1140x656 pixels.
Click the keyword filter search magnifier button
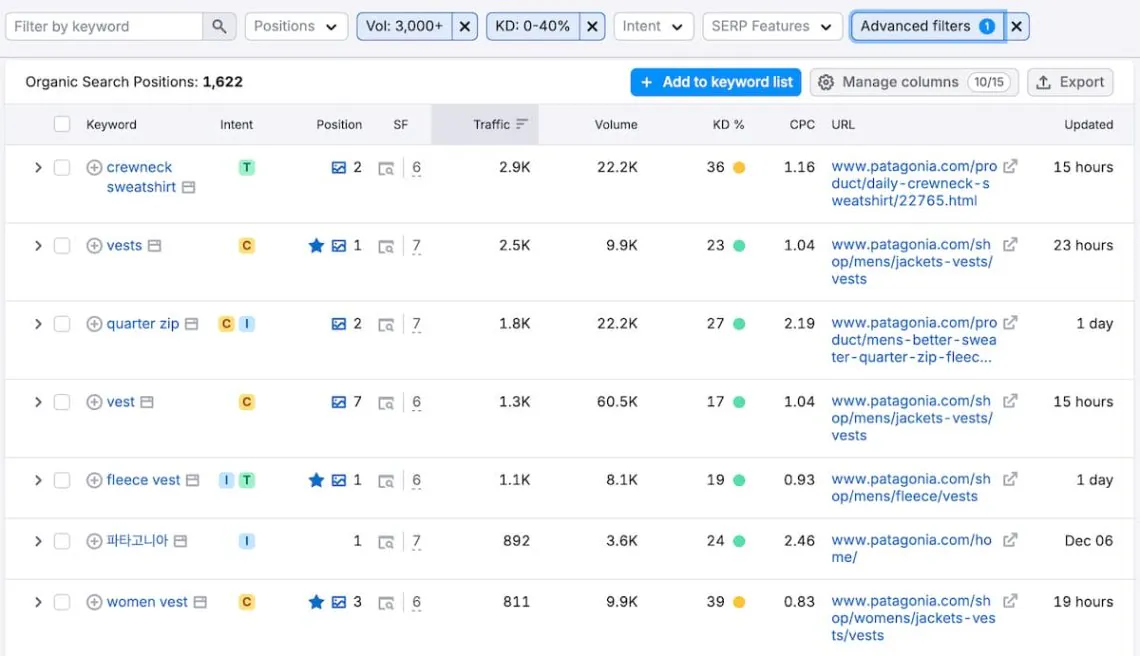[219, 26]
